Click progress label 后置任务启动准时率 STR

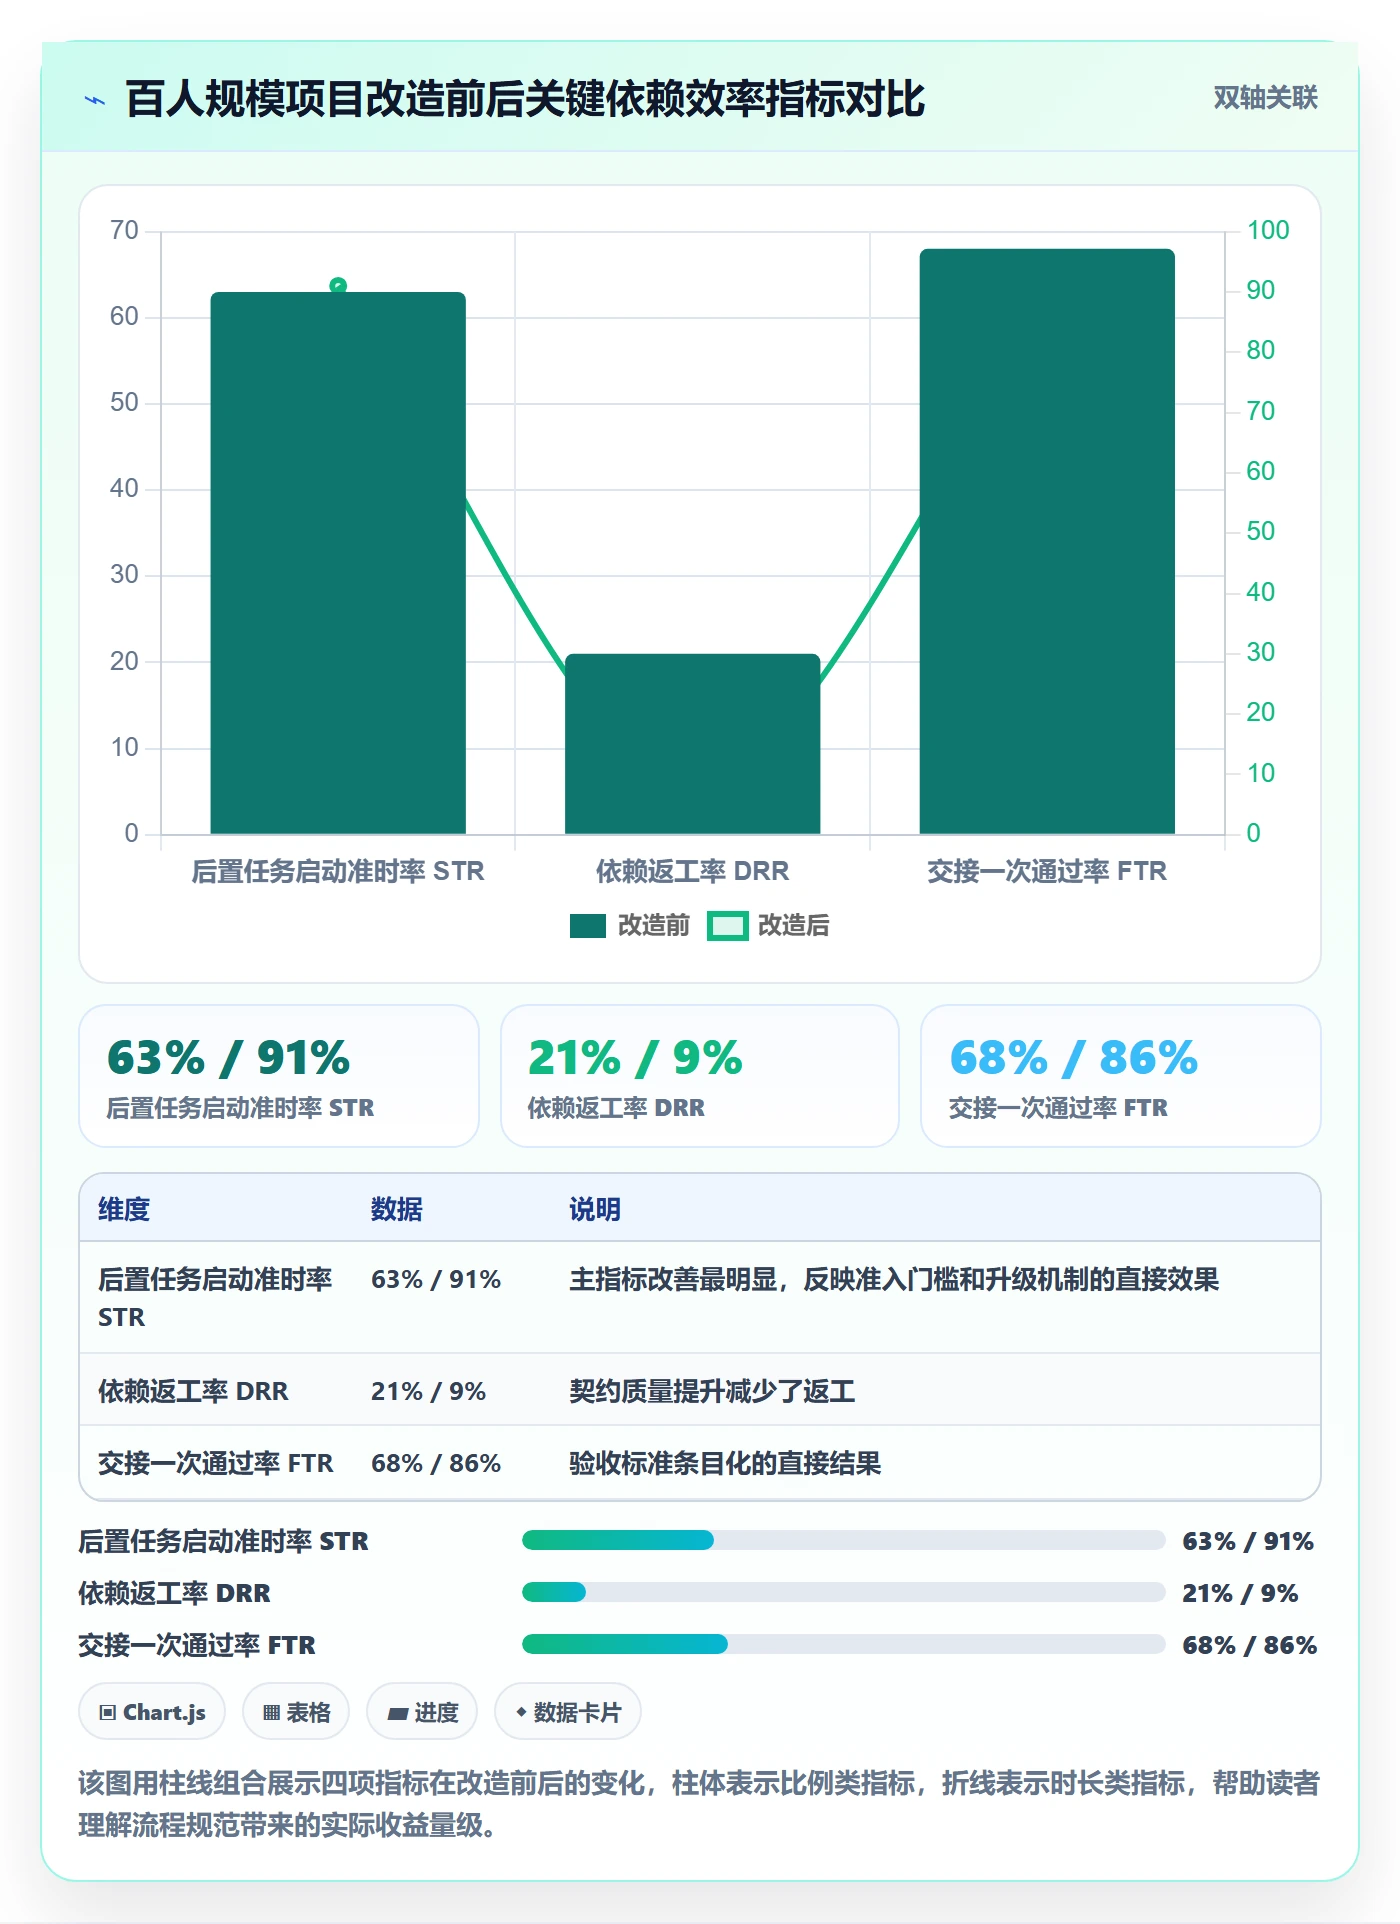click(223, 1541)
